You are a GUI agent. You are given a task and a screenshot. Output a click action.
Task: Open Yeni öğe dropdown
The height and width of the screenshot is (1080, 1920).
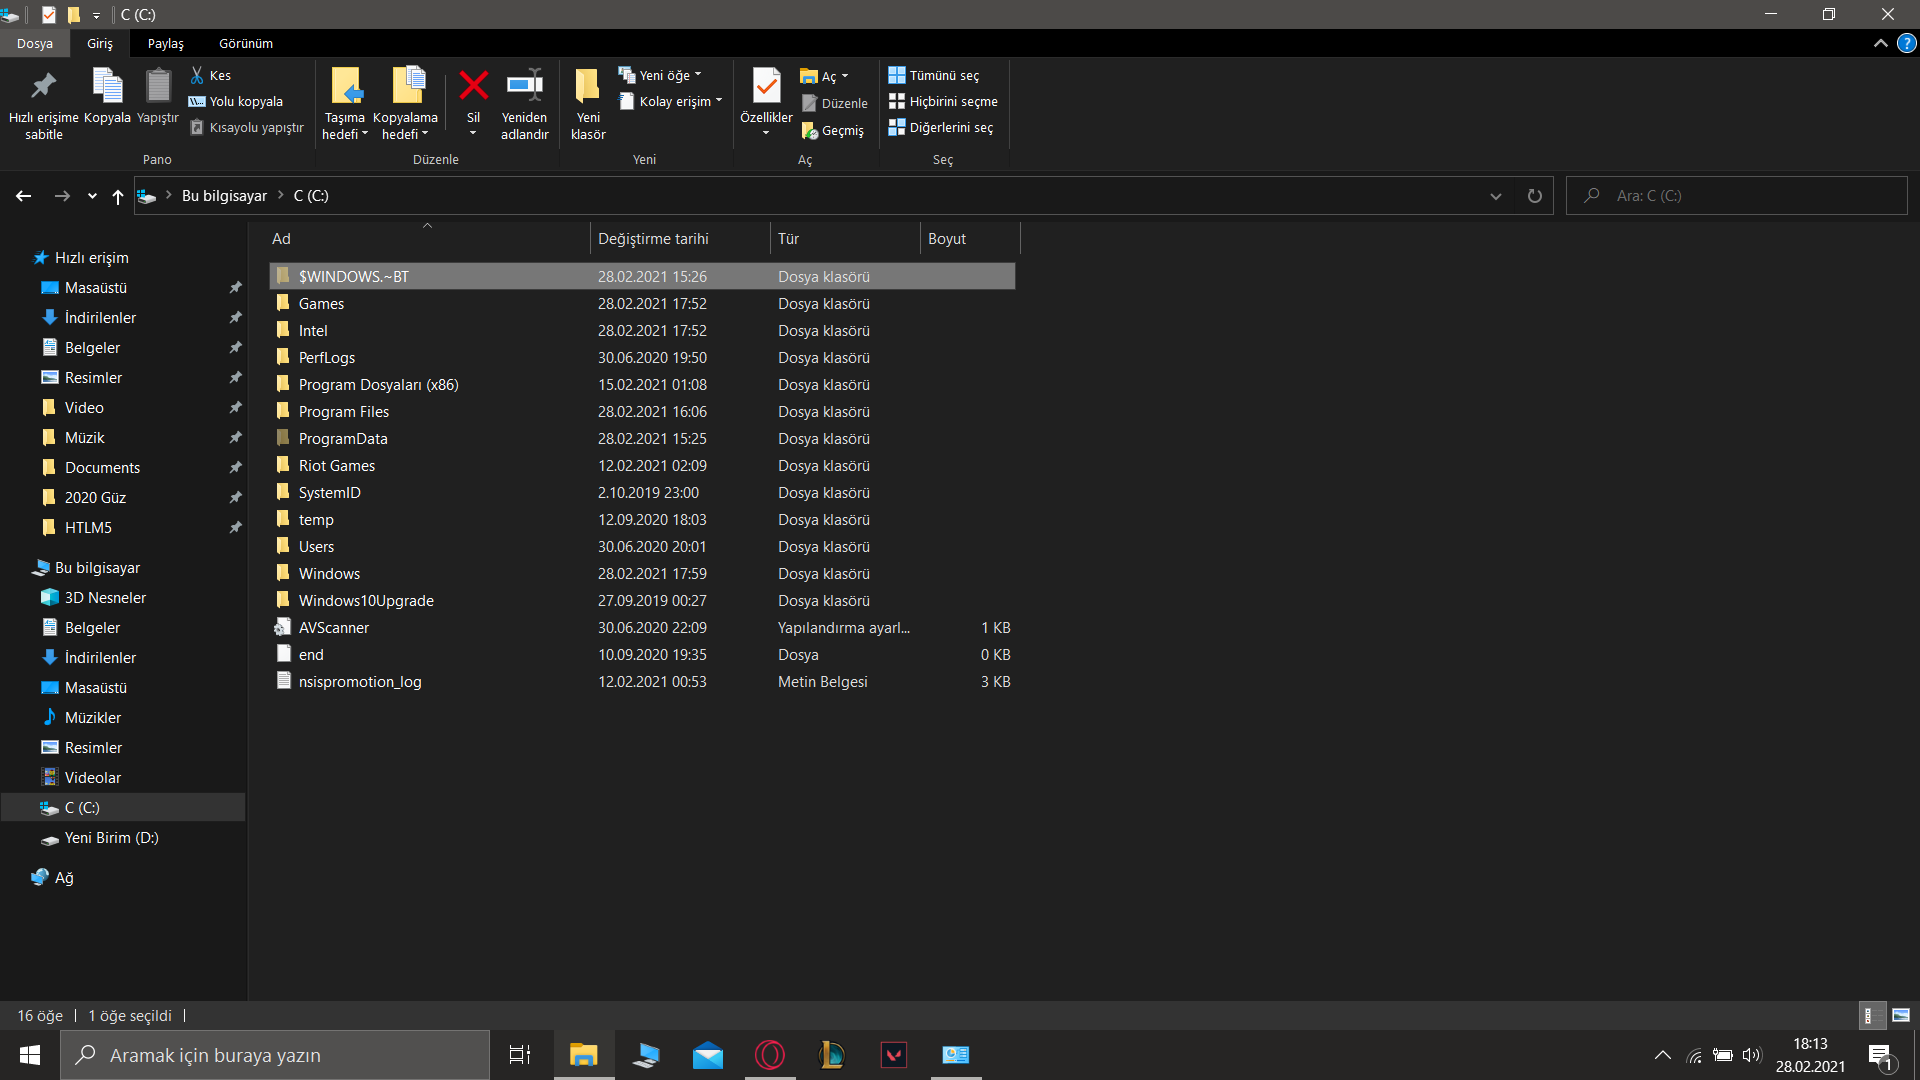(660, 75)
